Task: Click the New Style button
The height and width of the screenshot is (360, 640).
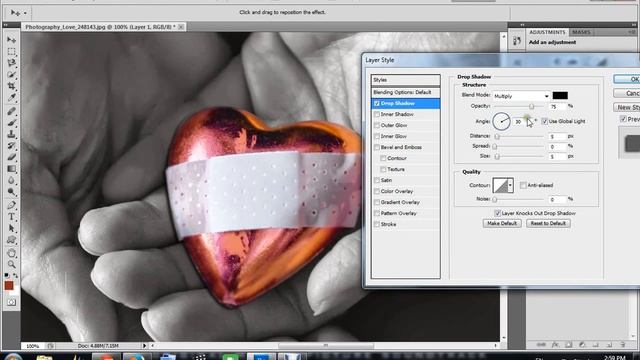Action: pos(627,107)
